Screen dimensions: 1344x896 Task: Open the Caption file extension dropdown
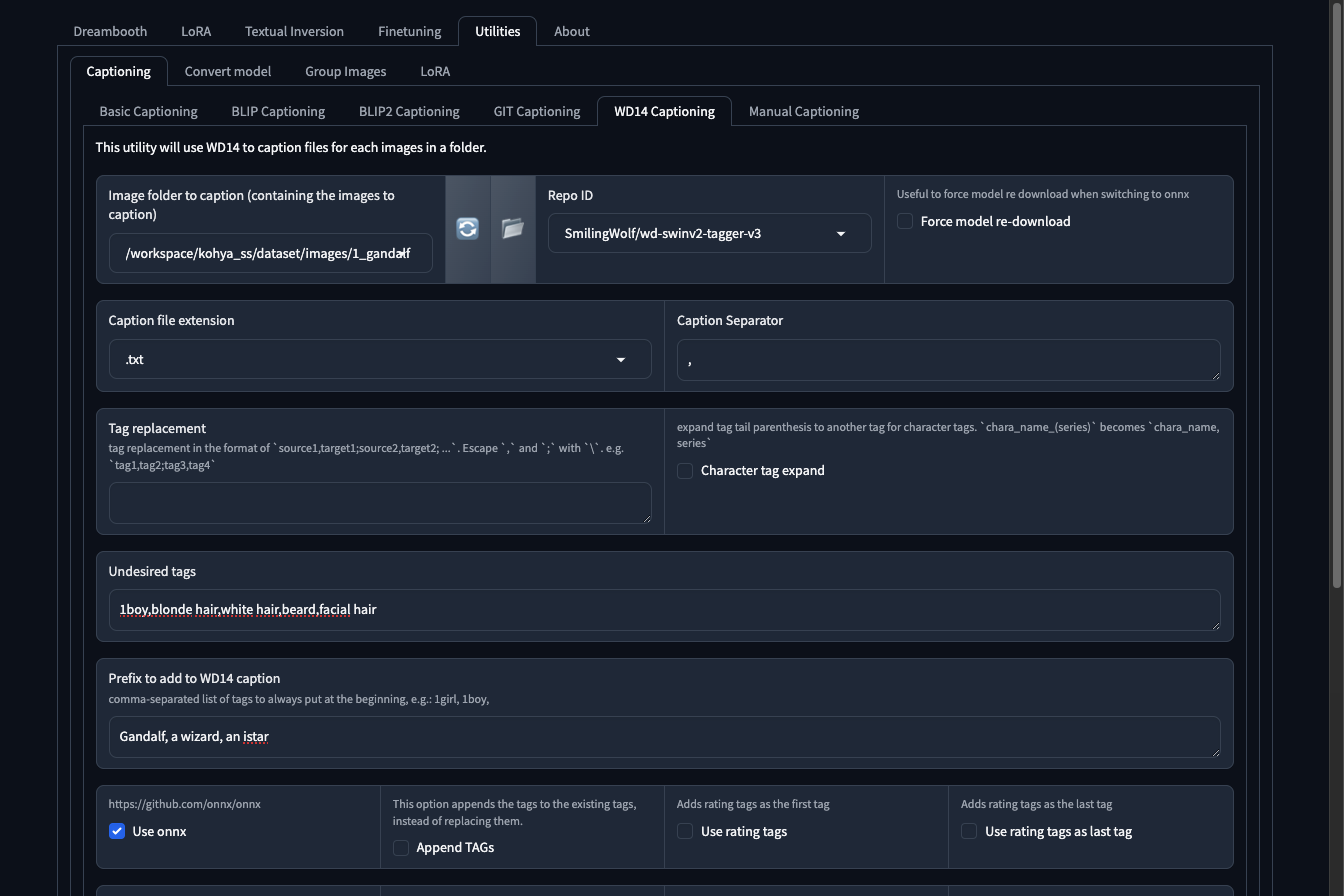coord(620,359)
